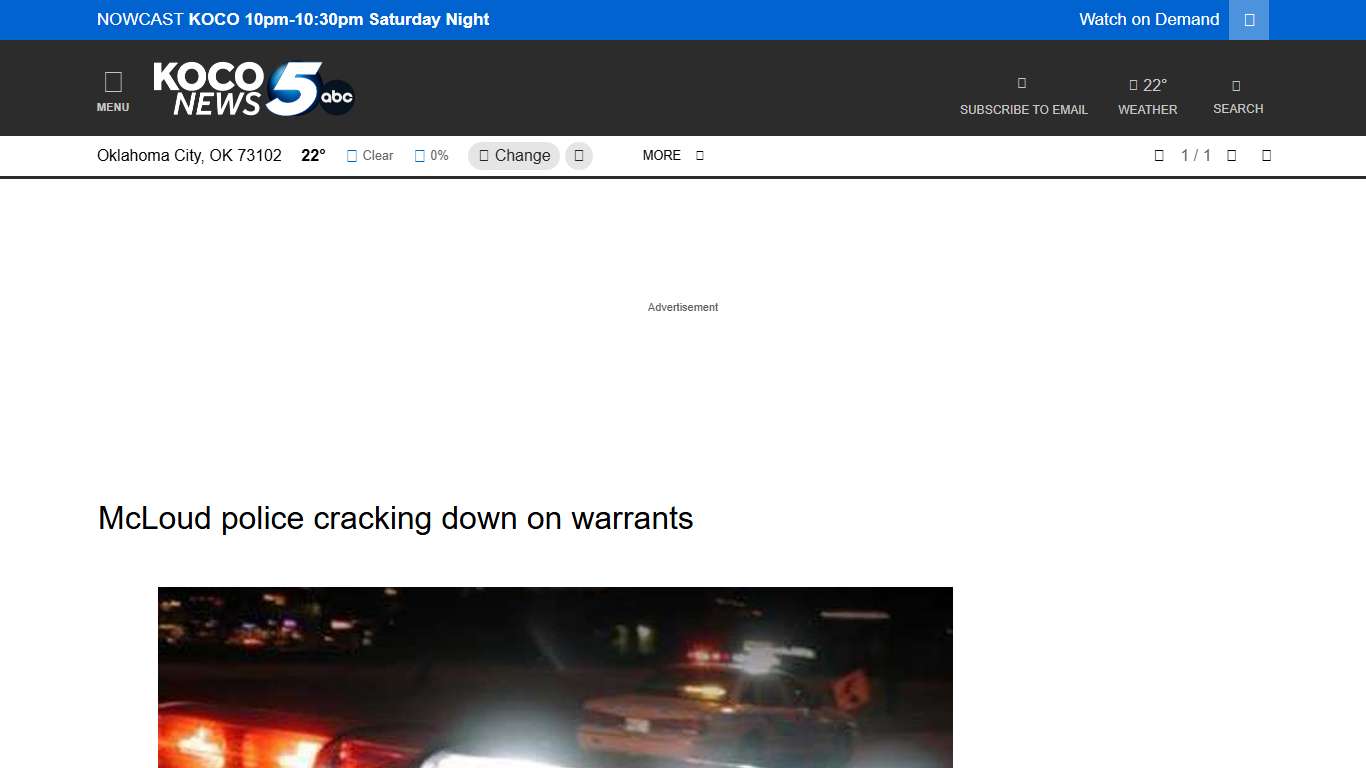Click the ABC network logo badge
The image size is (1366, 768).
click(337, 95)
